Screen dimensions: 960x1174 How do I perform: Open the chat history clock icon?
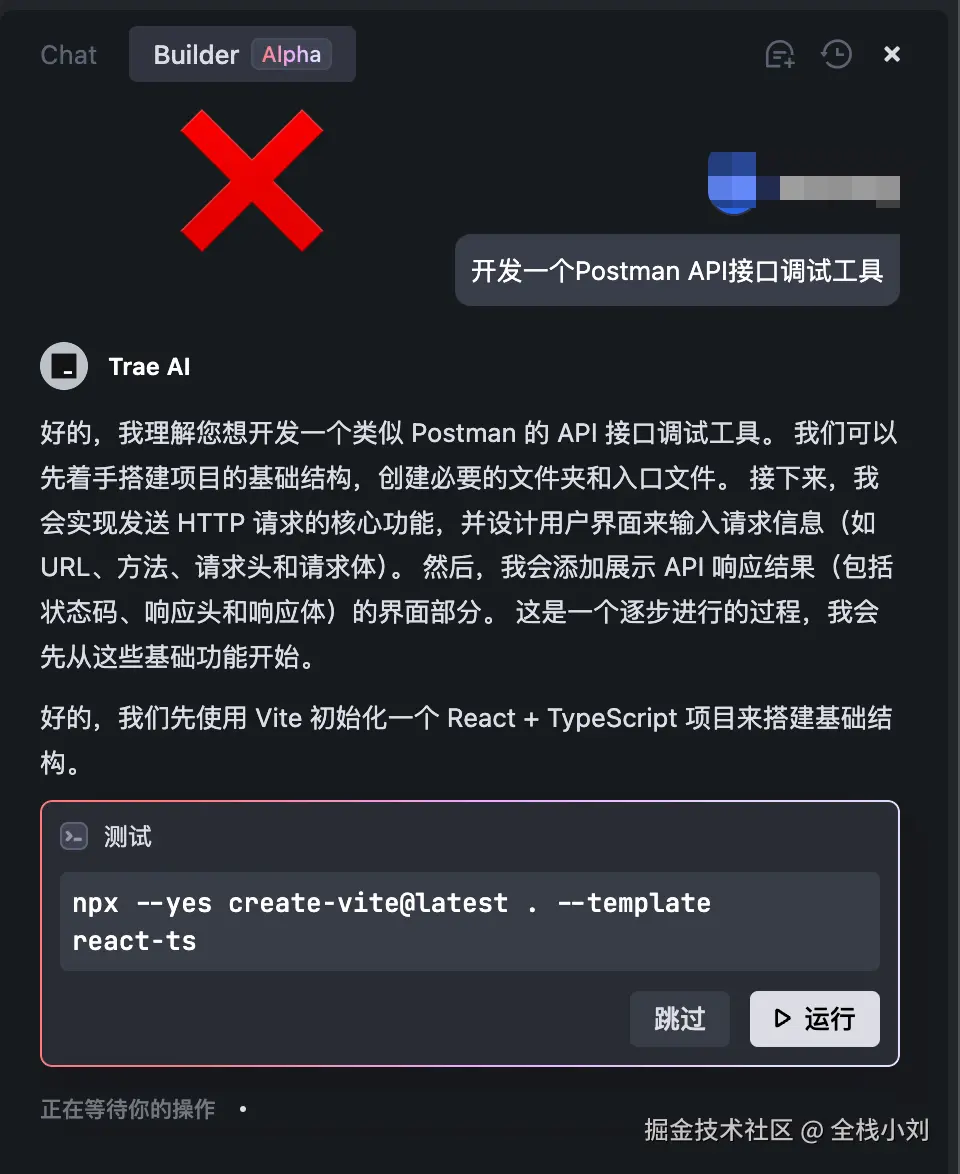[836, 54]
